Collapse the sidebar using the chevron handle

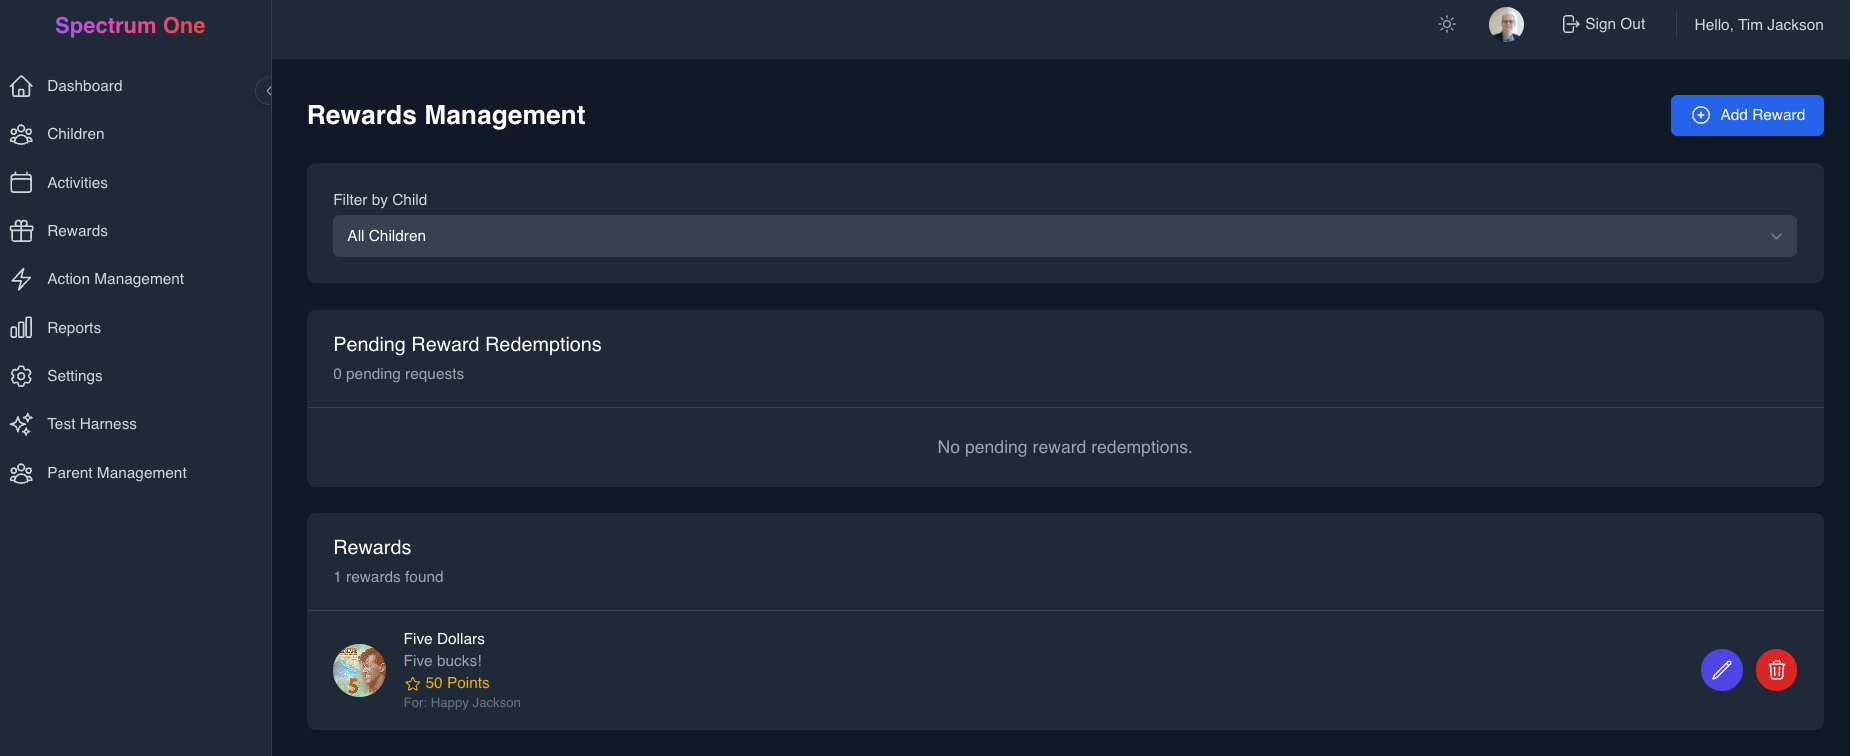tap(265, 91)
